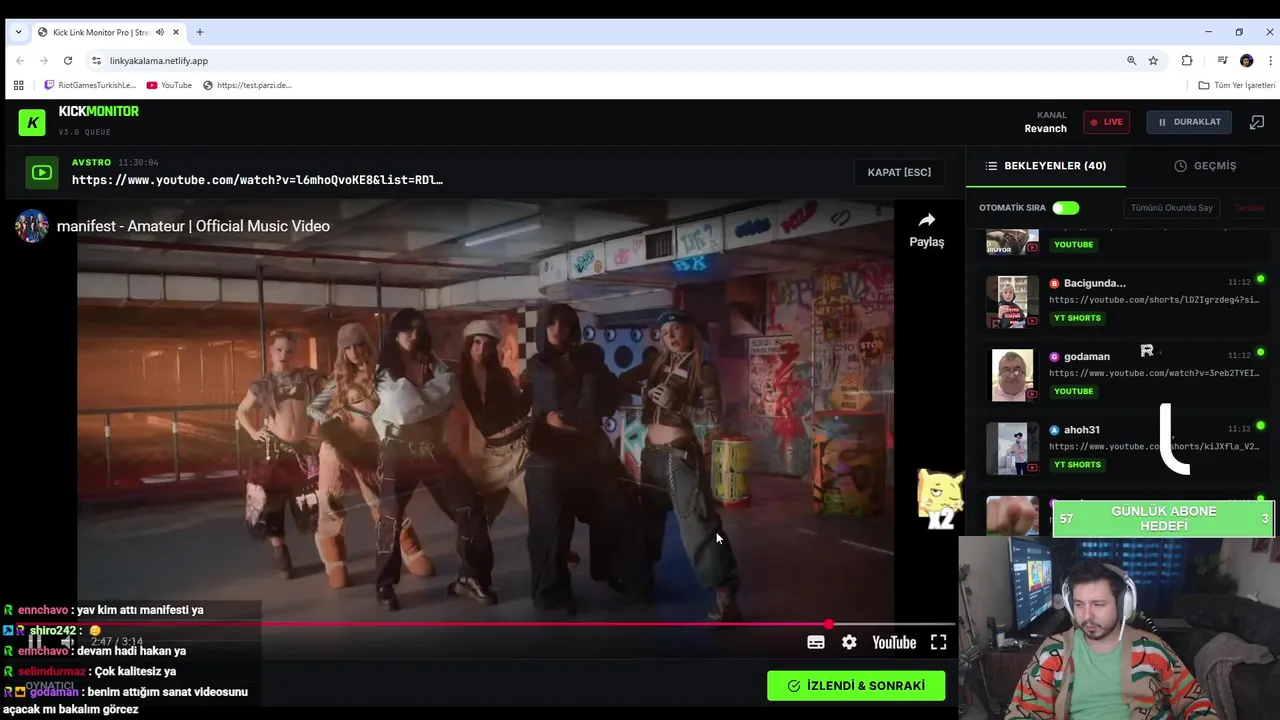Open Bacigunda queue item thumbnail
The width and height of the screenshot is (1280, 720).
1012,301
